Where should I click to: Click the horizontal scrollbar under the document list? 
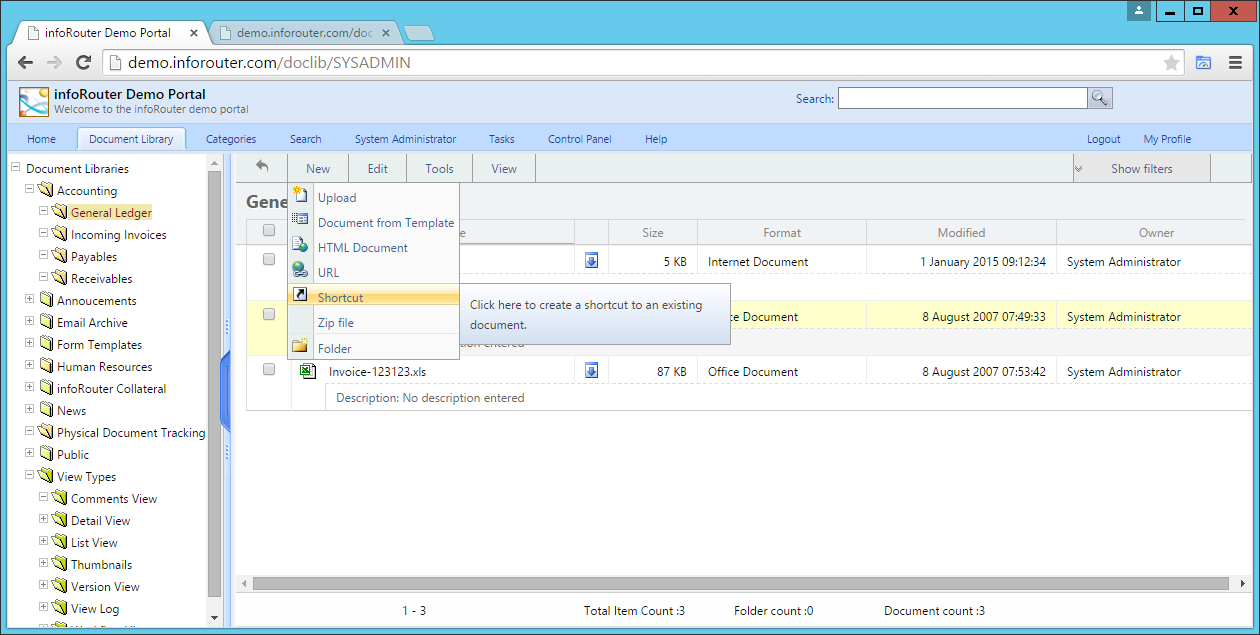740,583
